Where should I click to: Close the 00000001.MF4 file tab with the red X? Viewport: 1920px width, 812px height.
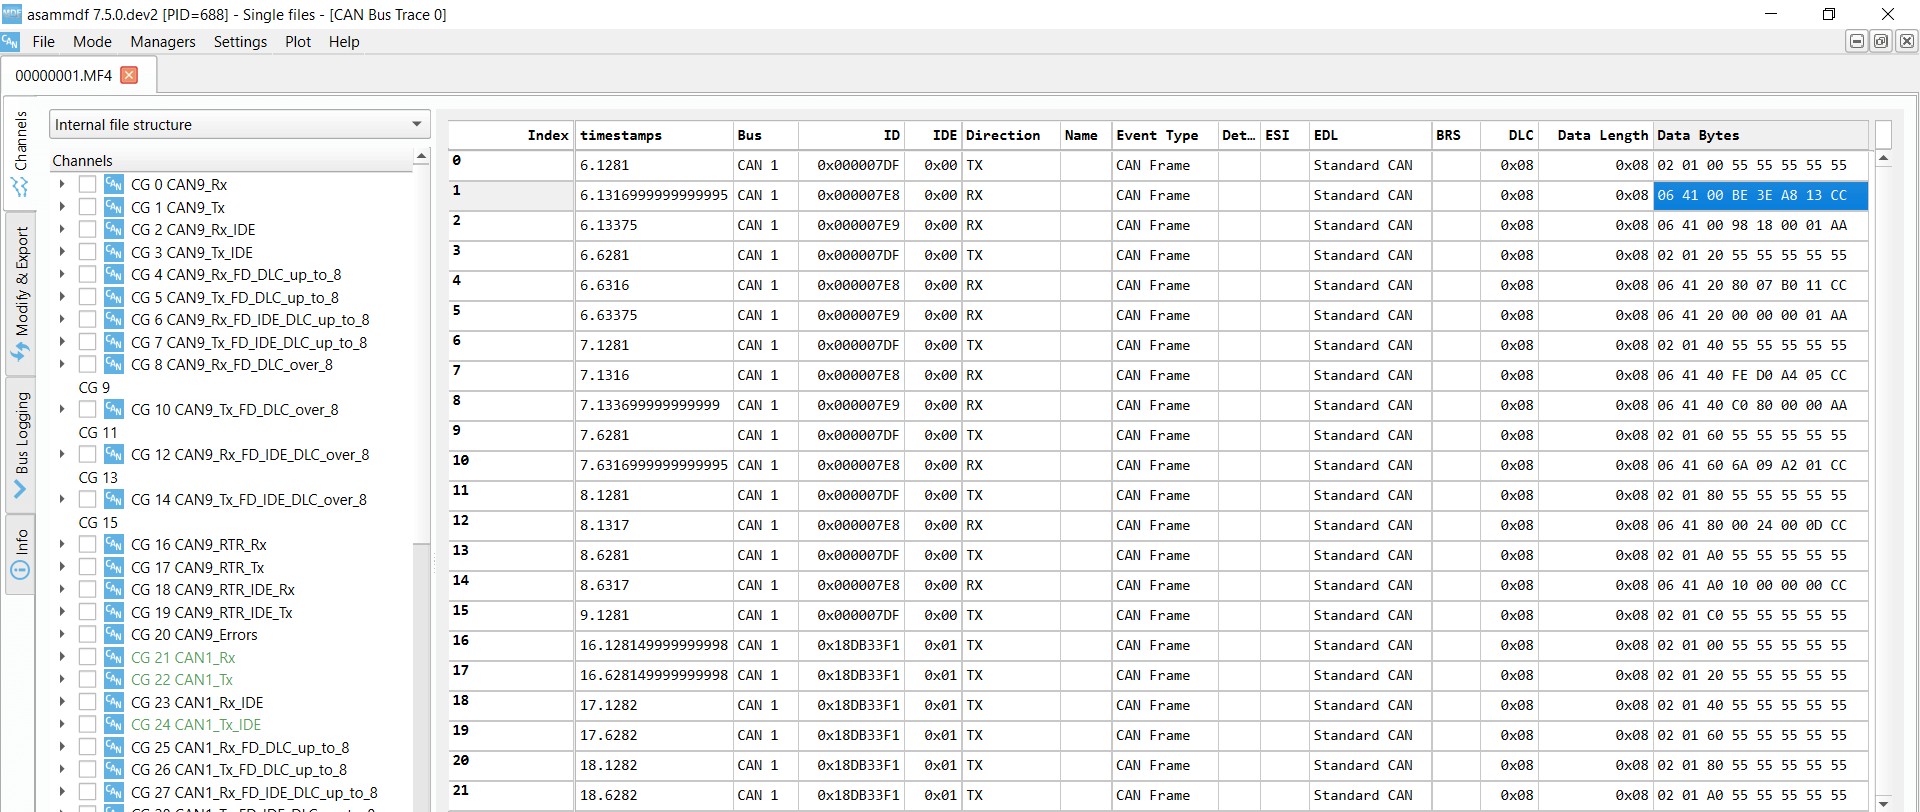[129, 75]
